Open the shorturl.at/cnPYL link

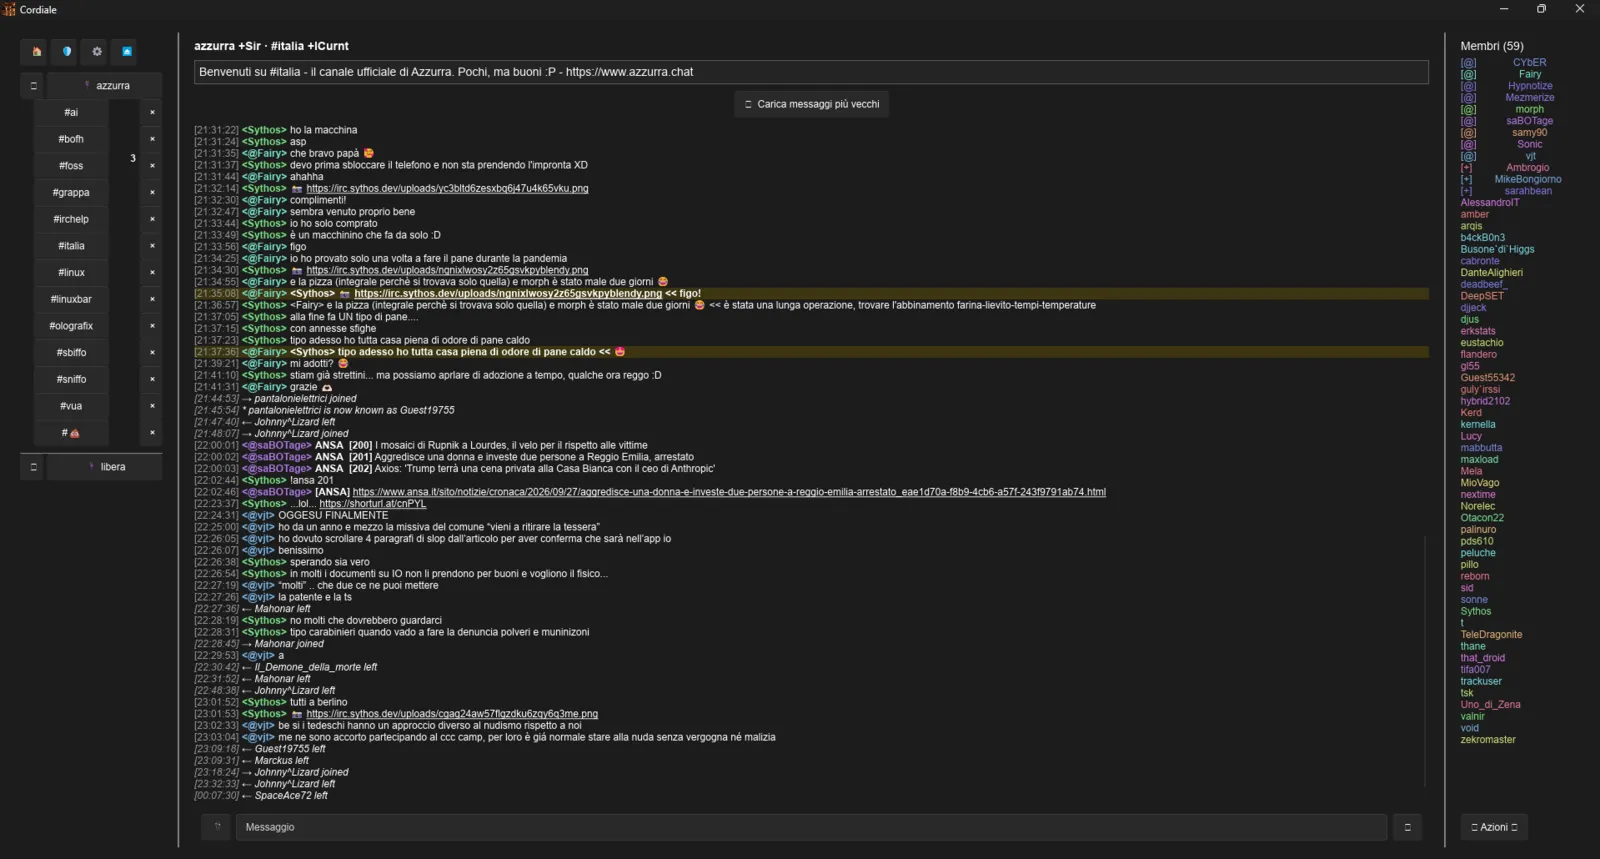click(373, 504)
